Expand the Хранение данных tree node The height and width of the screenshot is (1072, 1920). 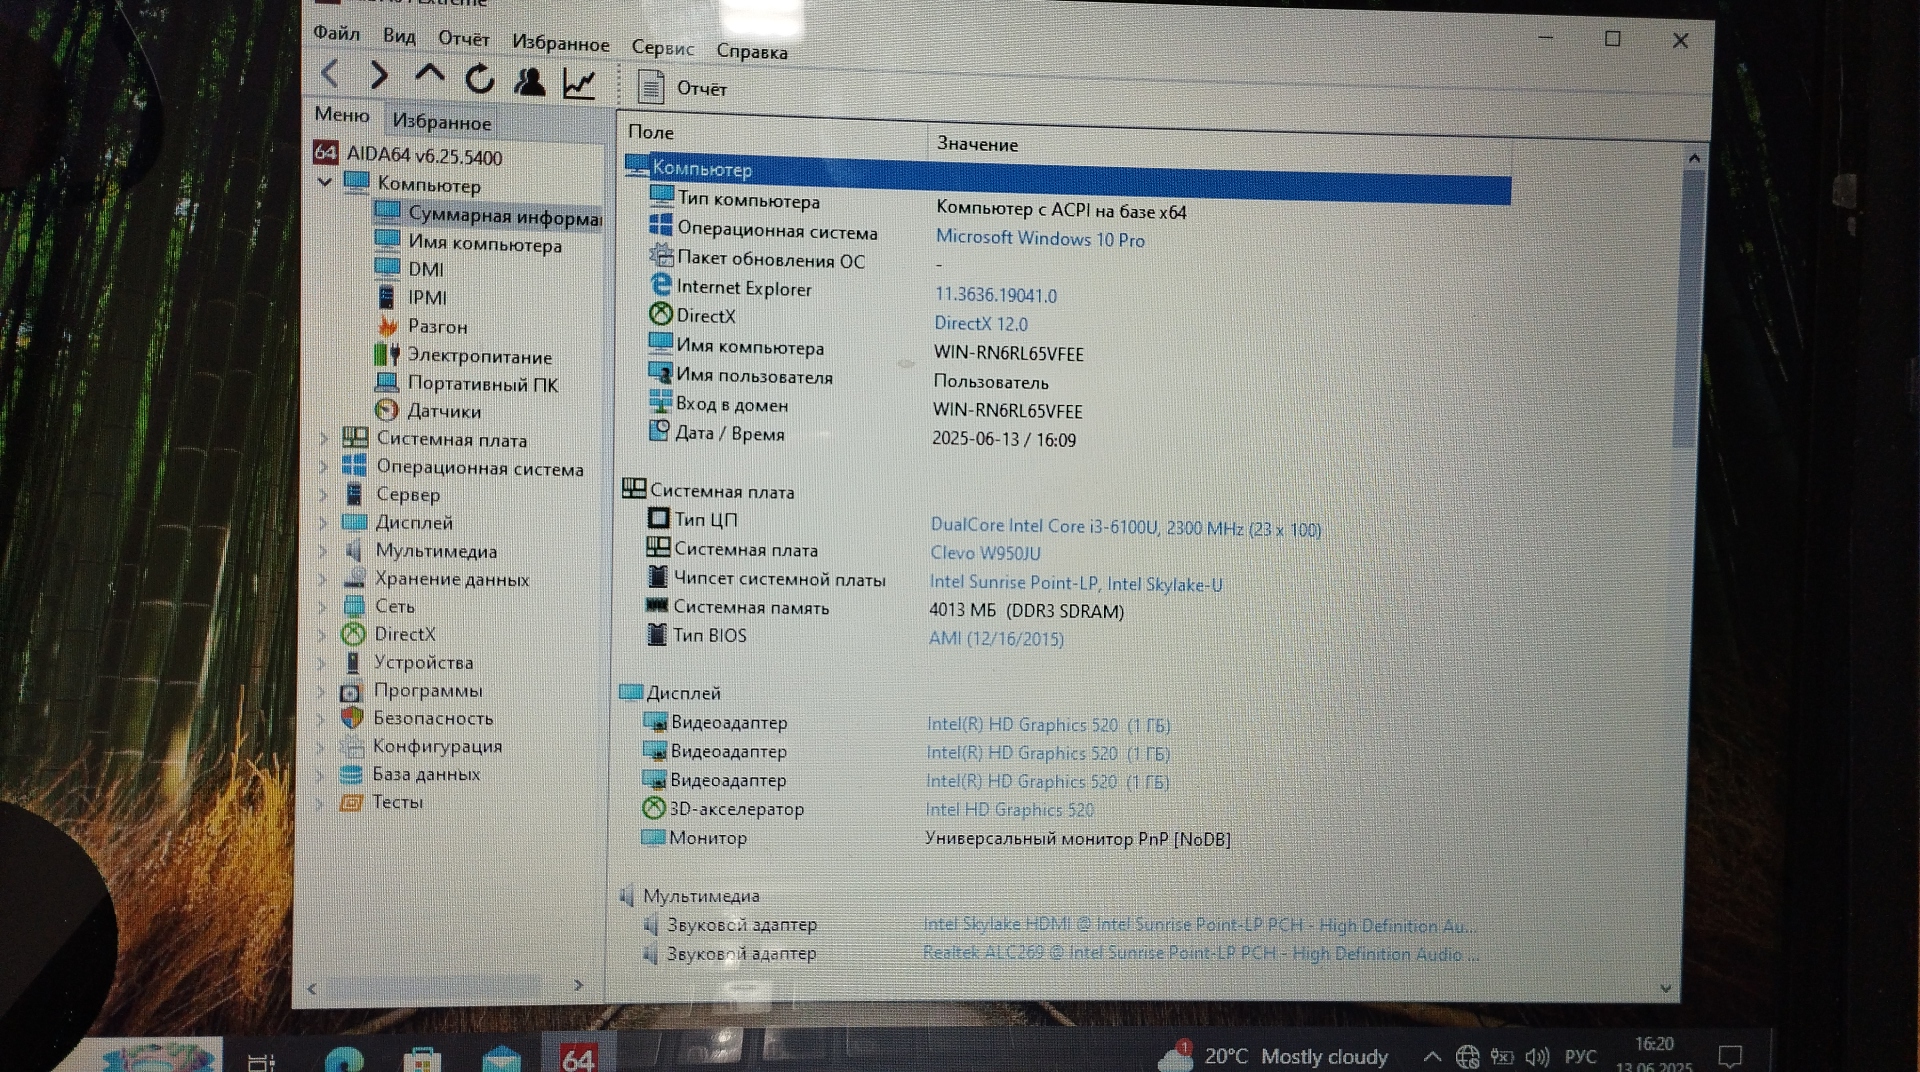(322, 578)
